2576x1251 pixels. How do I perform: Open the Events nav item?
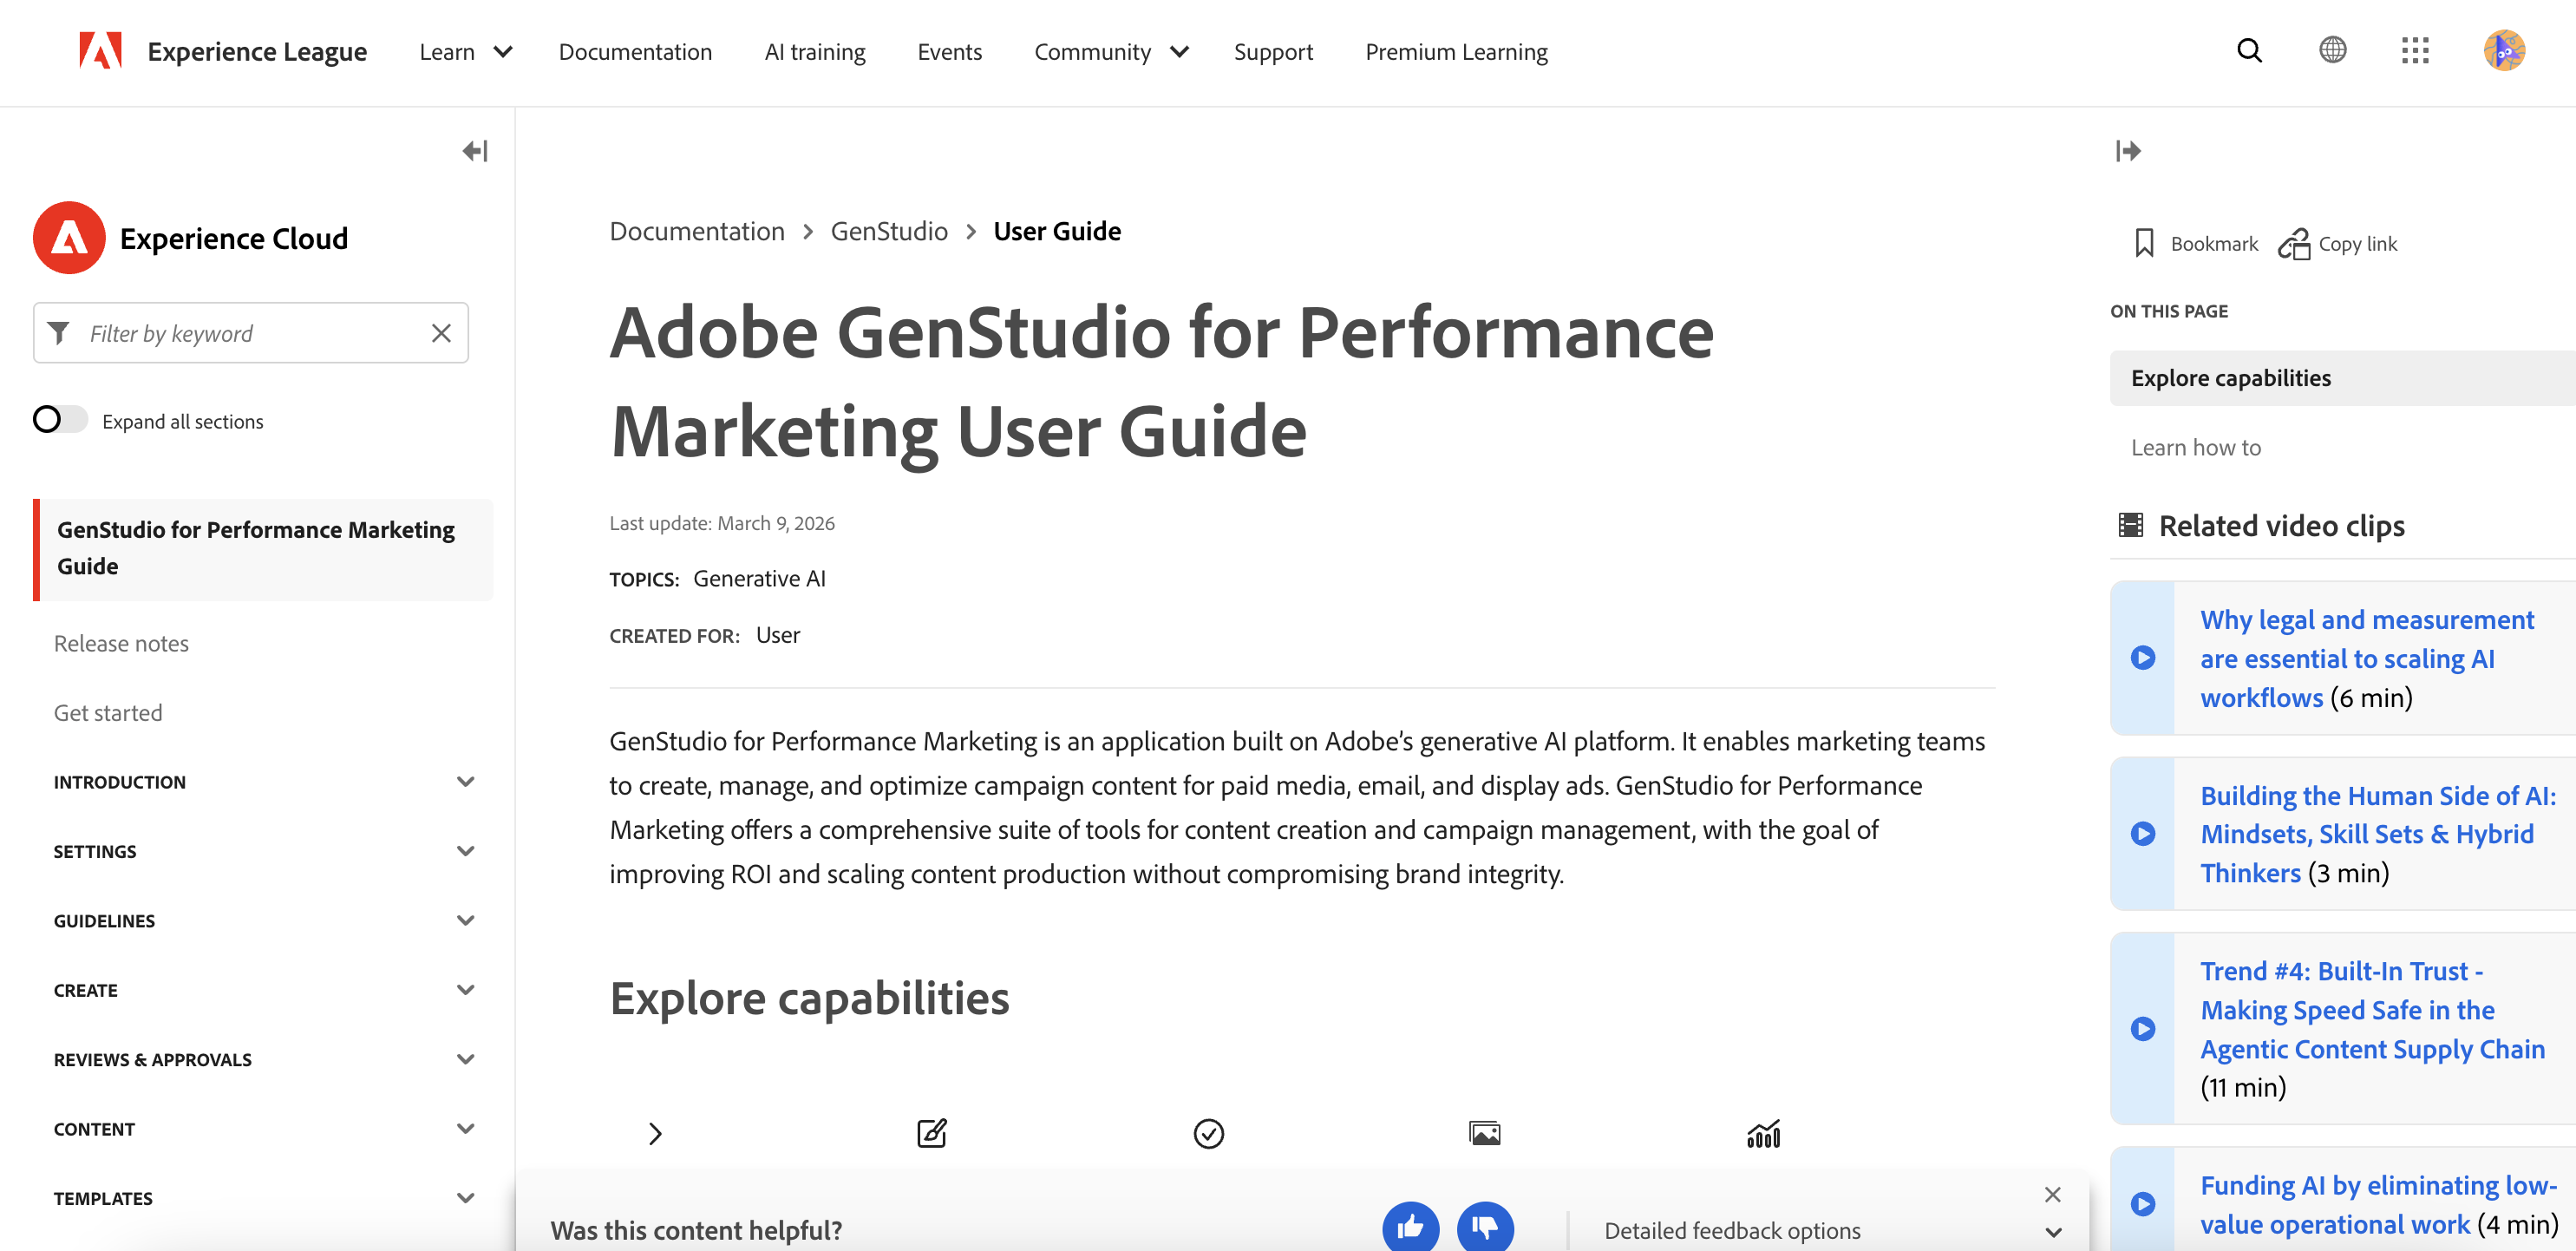click(x=949, y=52)
